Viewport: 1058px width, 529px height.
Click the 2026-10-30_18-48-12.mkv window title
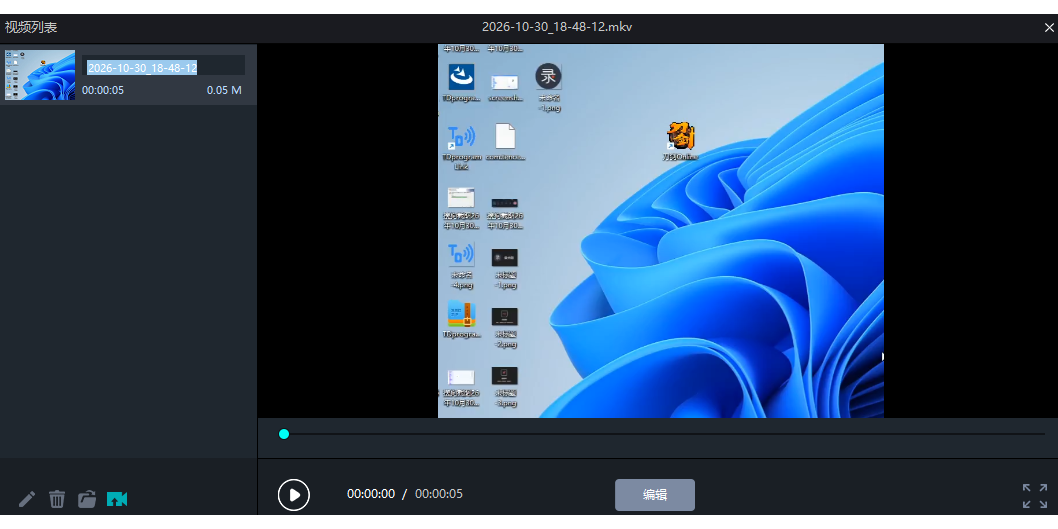557,27
